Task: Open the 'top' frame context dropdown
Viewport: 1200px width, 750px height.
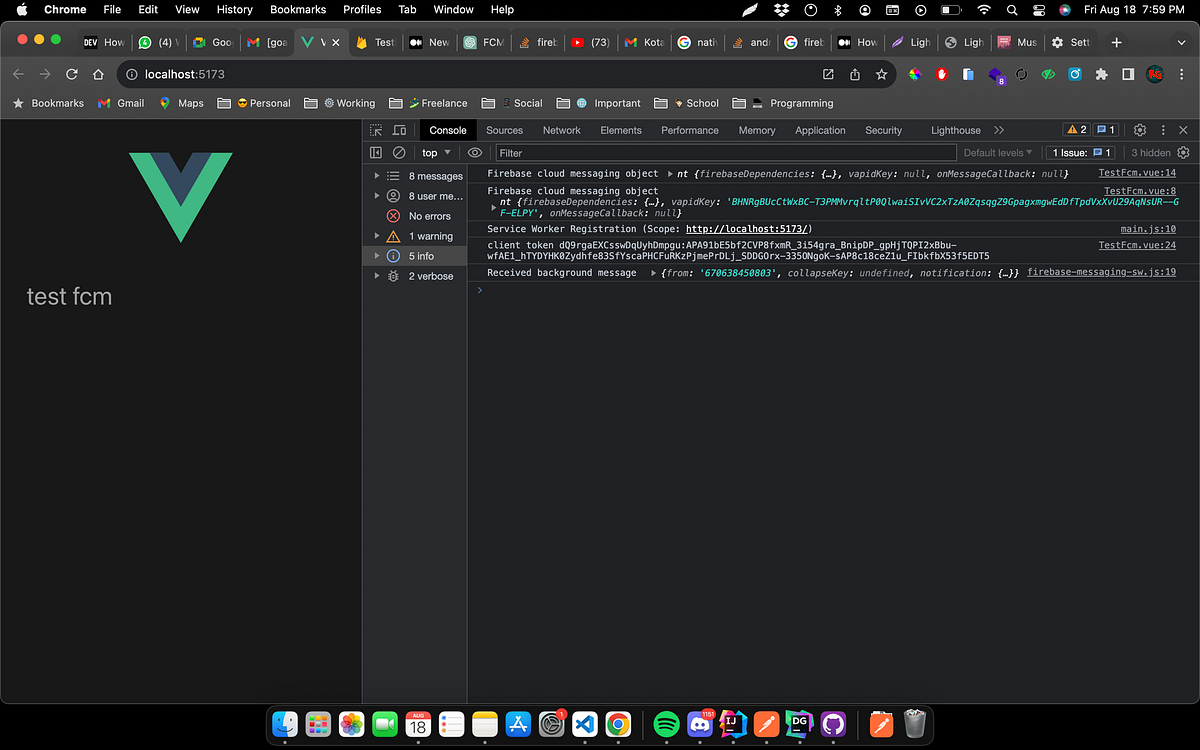Action: pos(435,152)
